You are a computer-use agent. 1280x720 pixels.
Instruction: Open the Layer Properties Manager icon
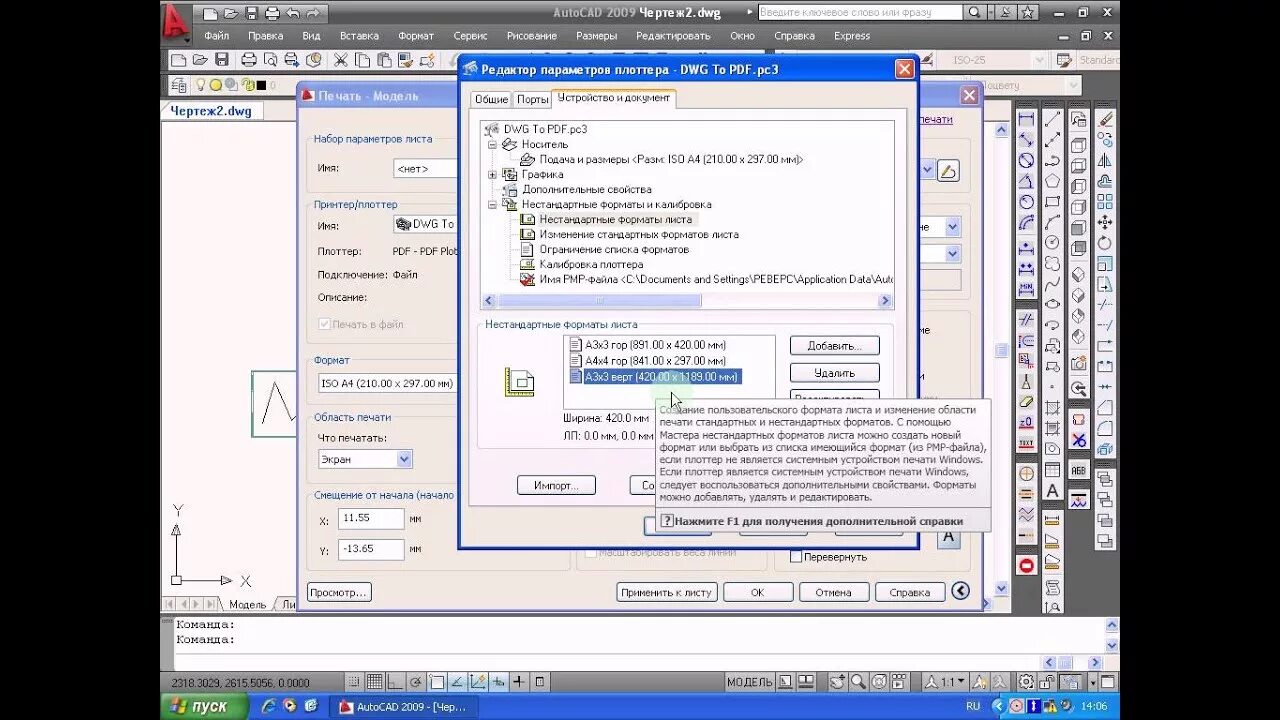179,86
